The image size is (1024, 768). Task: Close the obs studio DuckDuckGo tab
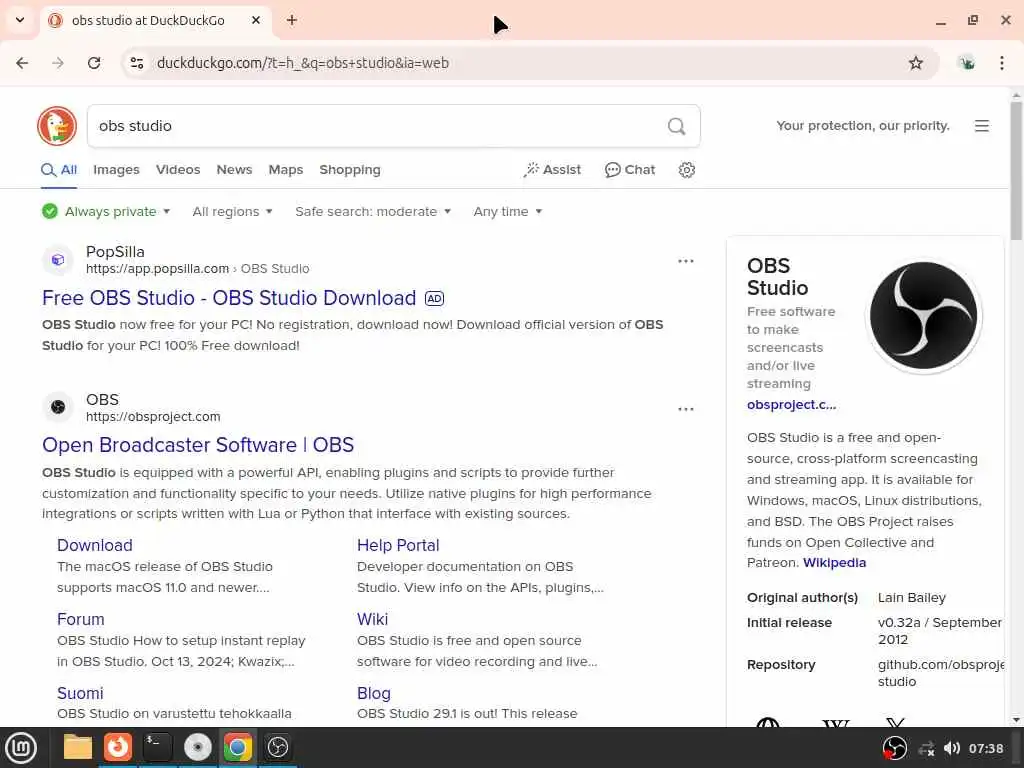(256, 20)
